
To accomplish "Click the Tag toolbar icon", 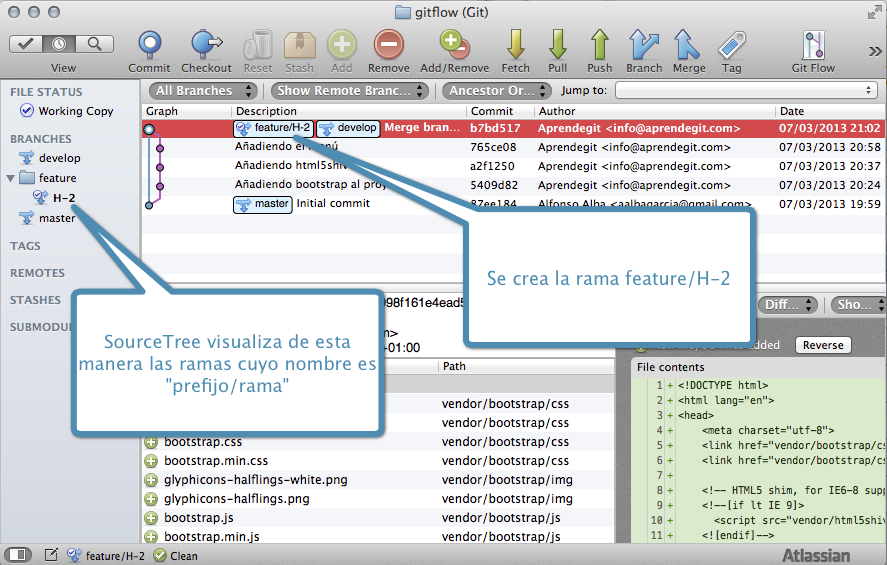I will point(731,45).
